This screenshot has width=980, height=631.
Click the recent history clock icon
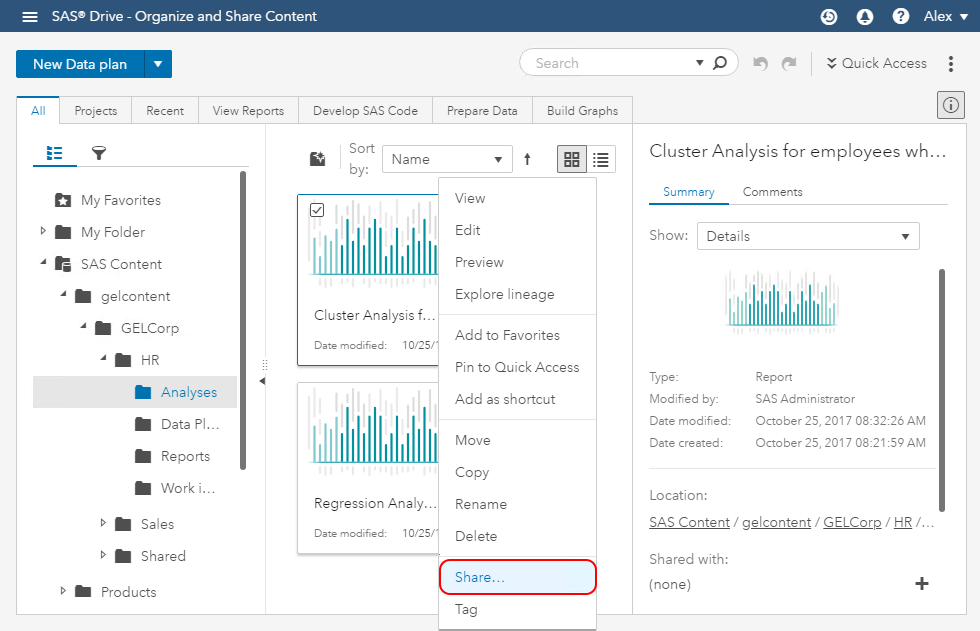tap(828, 16)
